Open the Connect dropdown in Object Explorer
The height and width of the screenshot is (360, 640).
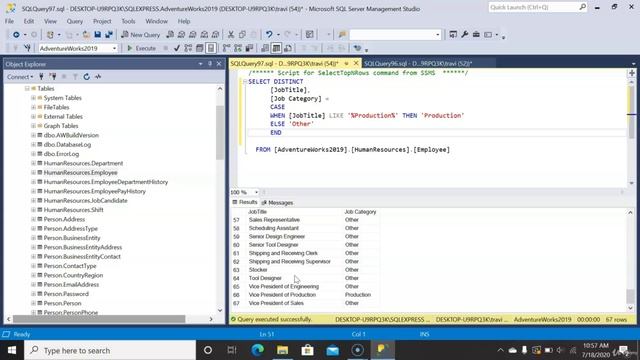[20, 77]
